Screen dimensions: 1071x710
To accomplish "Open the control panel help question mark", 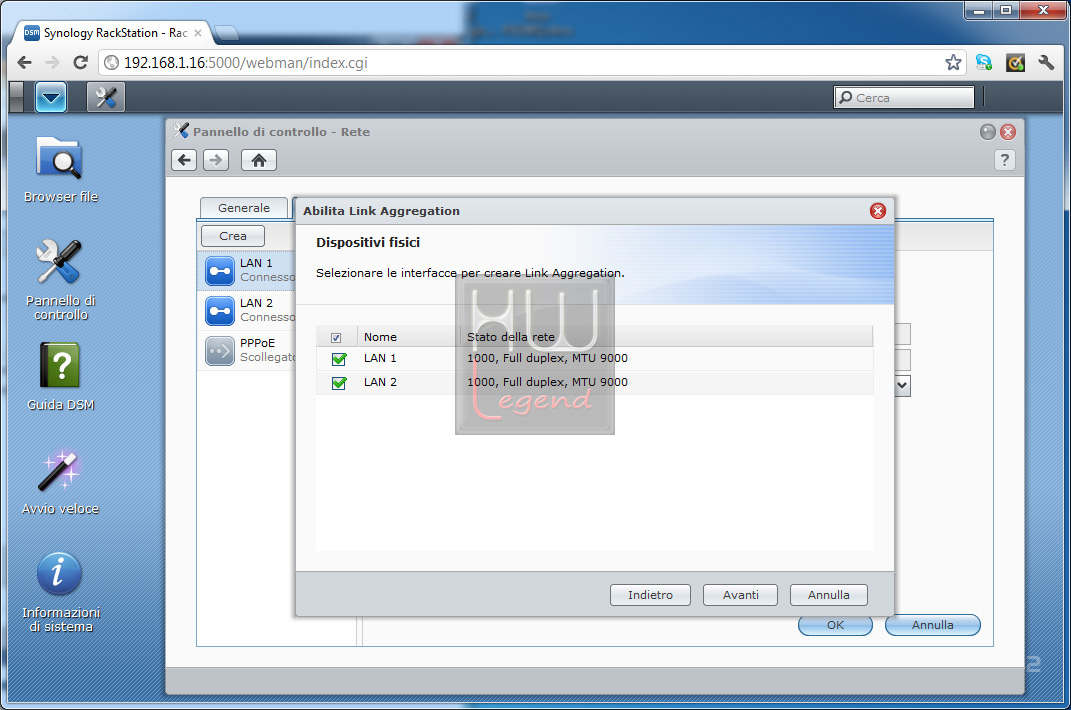I will click(1004, 161).
